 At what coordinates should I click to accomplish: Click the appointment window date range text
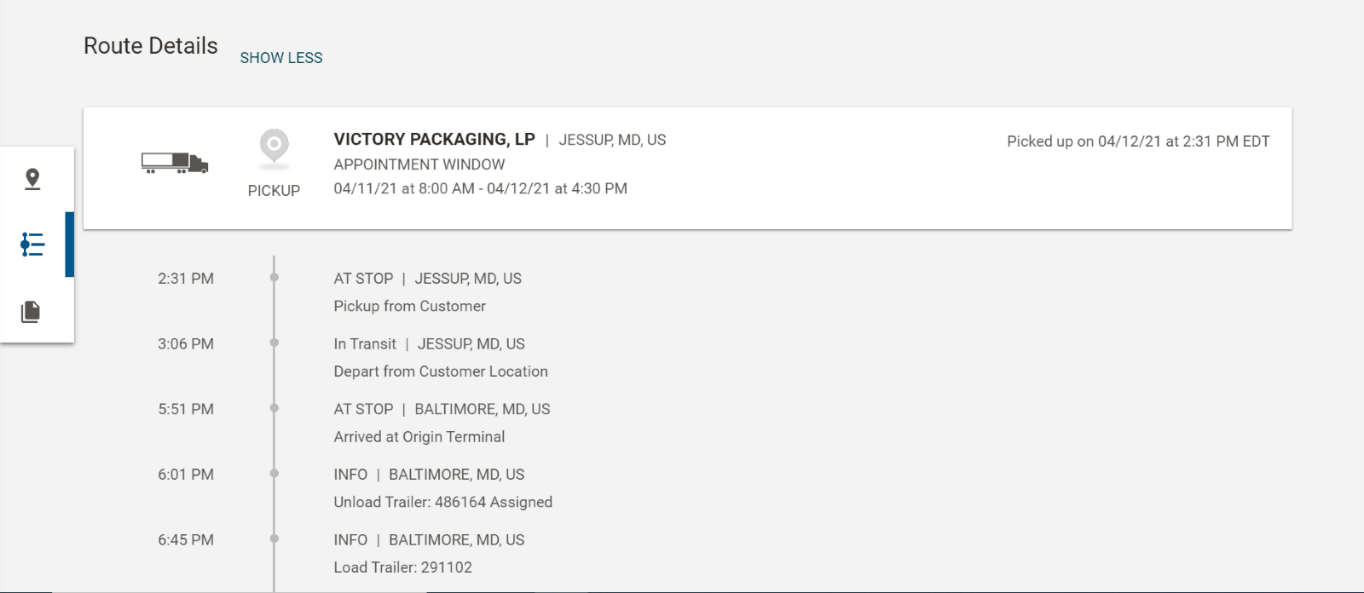pos(480,188)
